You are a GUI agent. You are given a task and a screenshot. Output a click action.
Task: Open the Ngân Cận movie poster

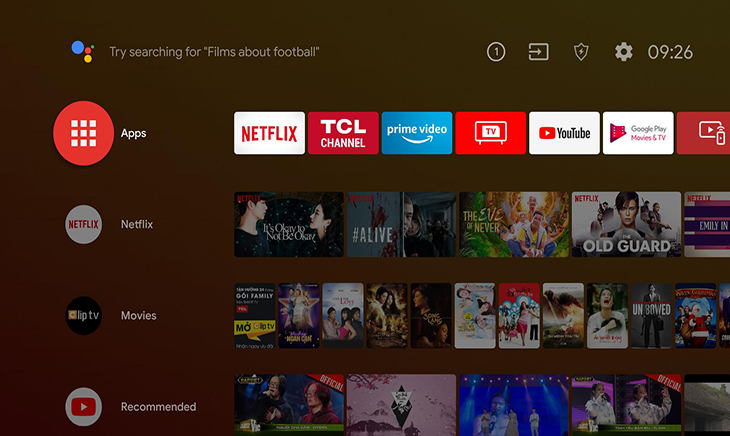pos(298,315)
